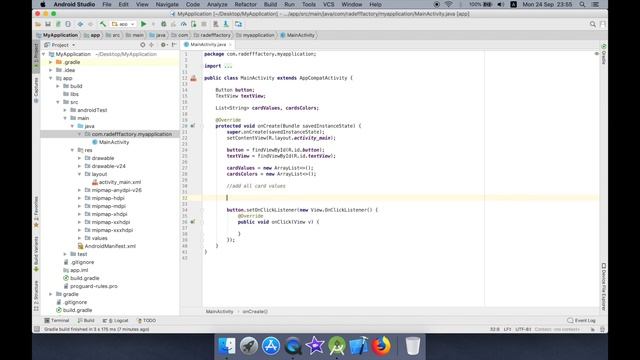Expand the .idea folder in the tree

pyautogui.click(x=51, y=70)
